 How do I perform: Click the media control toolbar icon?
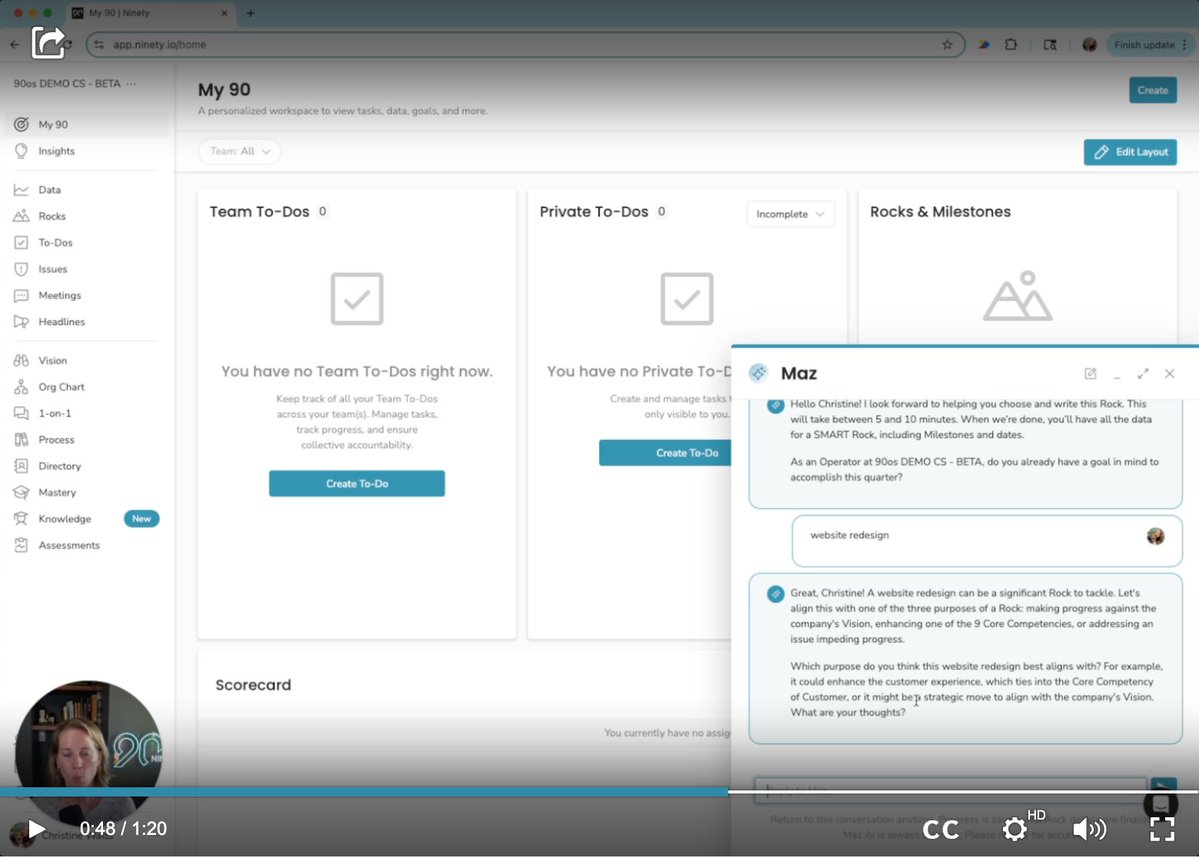point(1050,44)
